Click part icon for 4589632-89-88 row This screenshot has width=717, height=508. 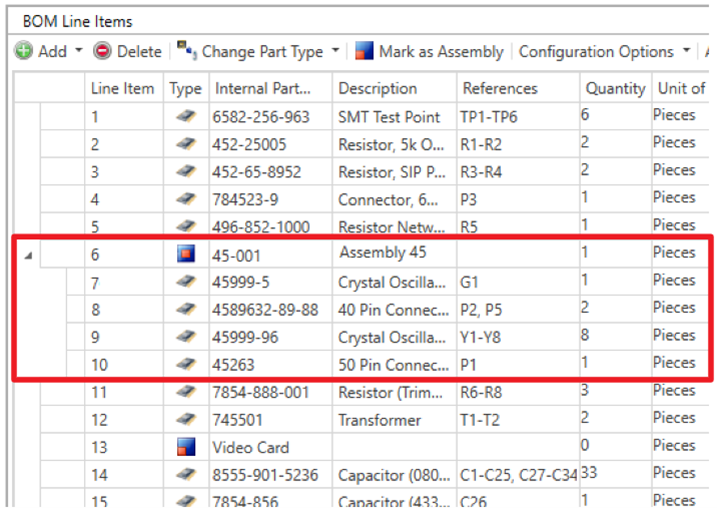(x=186, y=310)
